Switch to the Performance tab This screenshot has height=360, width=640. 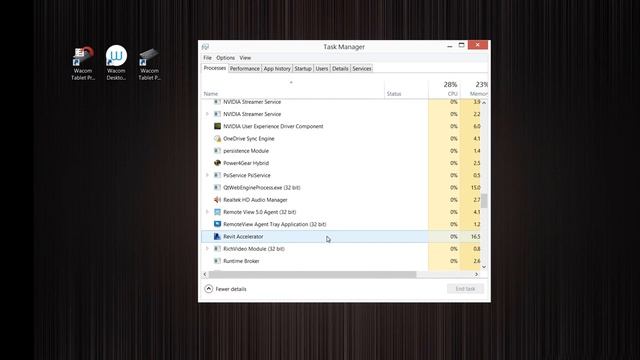coord(244,69)
